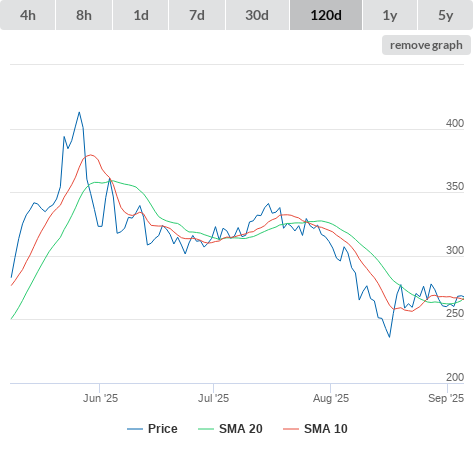Select the active 120d tab
The height and width of the screenshot is (455, 474).
point(326,15)
